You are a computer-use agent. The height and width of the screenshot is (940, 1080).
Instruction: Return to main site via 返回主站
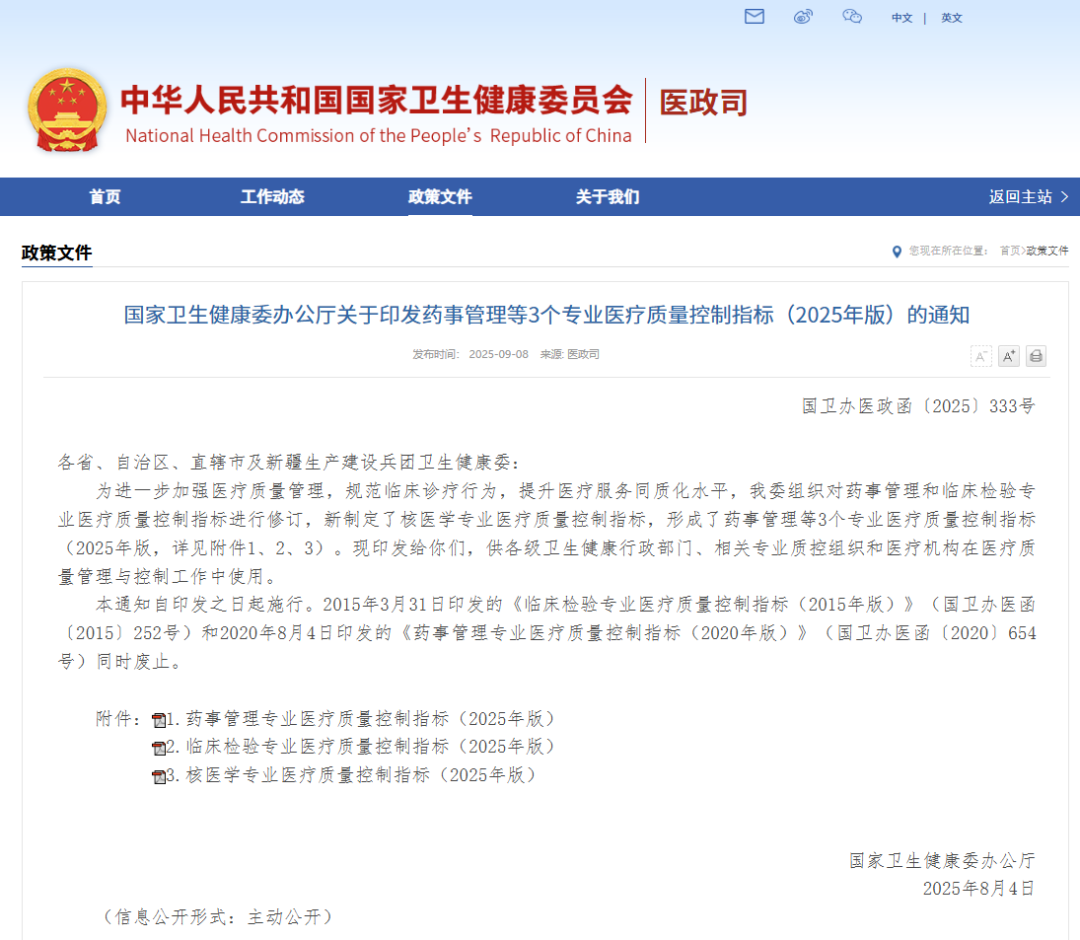pos(1020,197)
